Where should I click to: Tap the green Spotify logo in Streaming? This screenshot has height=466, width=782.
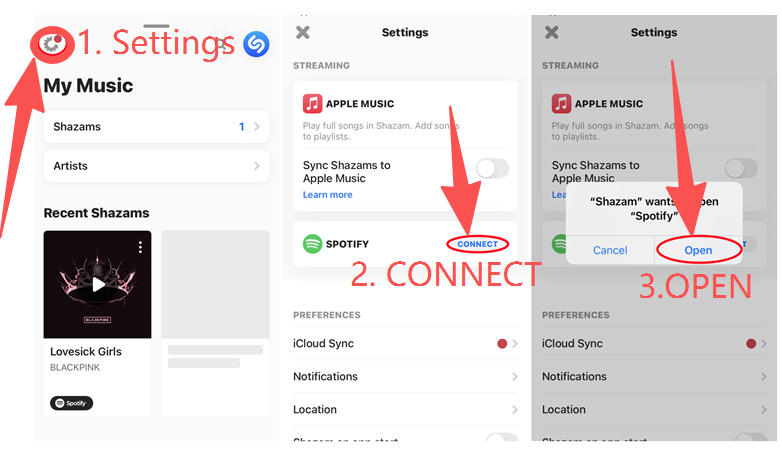(313, 244)
